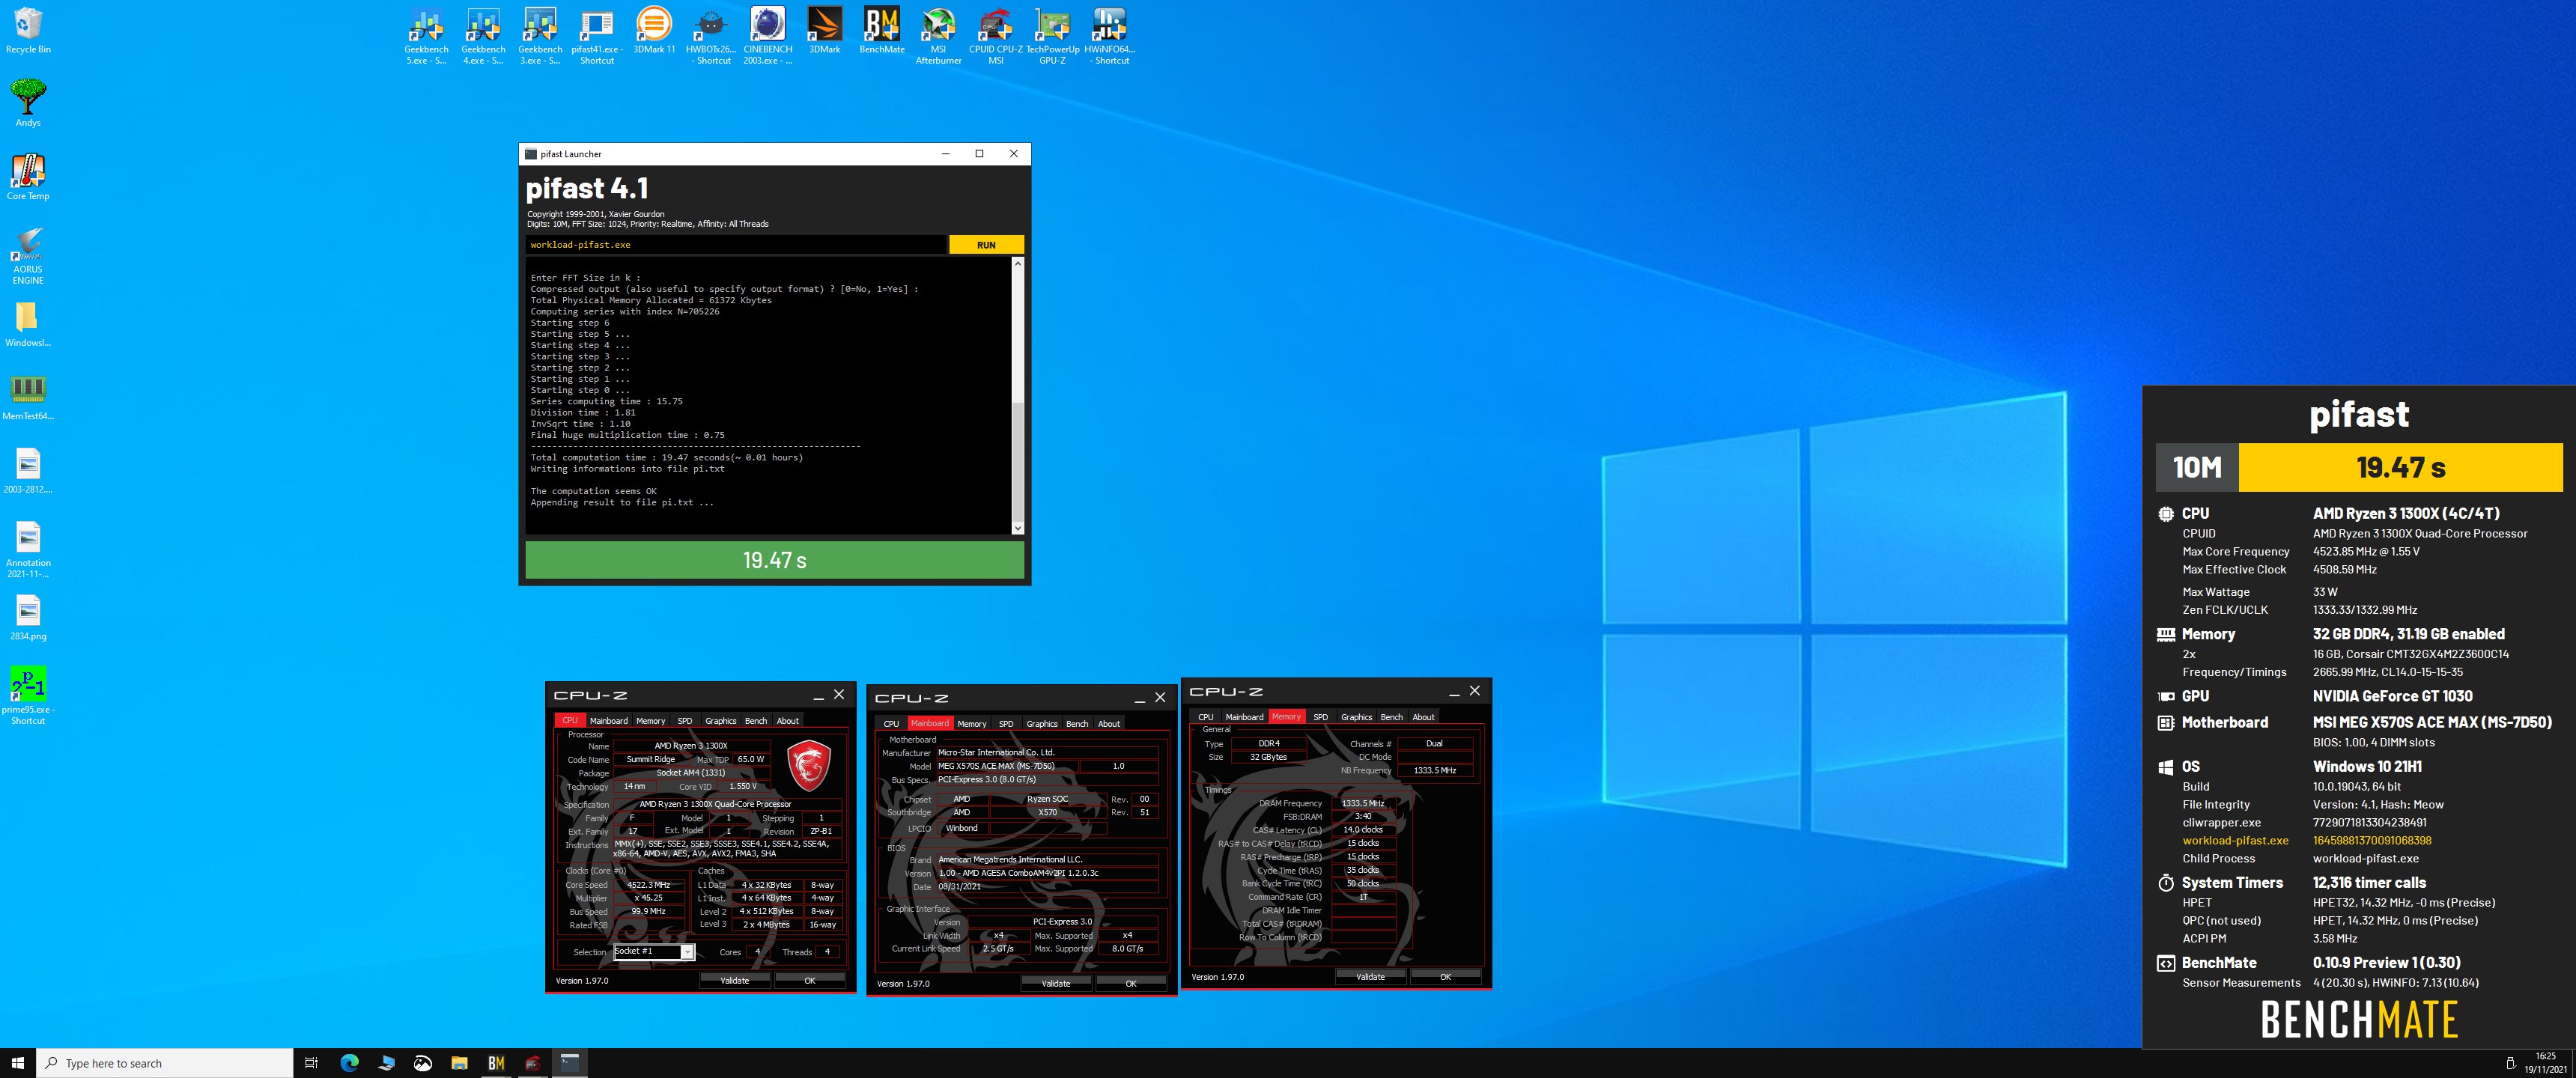This screenshot has height=1078, width=2576.
Task: Switch to Memory tab in CPU-Z processor window
Action: [650, 720]
